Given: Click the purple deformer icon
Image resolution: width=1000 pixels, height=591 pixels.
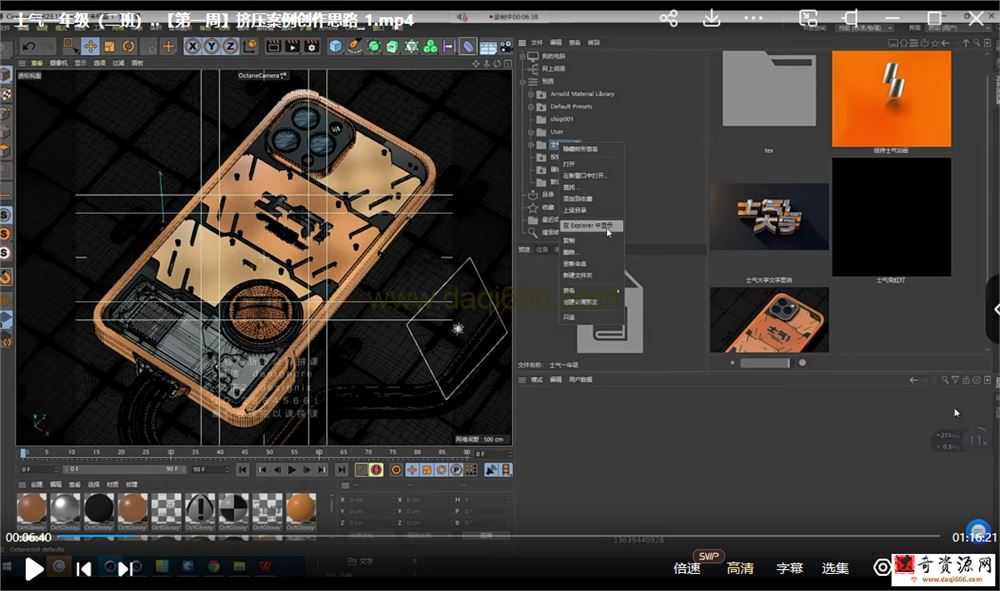Looking at the screenshot, I should pos(468,46).
